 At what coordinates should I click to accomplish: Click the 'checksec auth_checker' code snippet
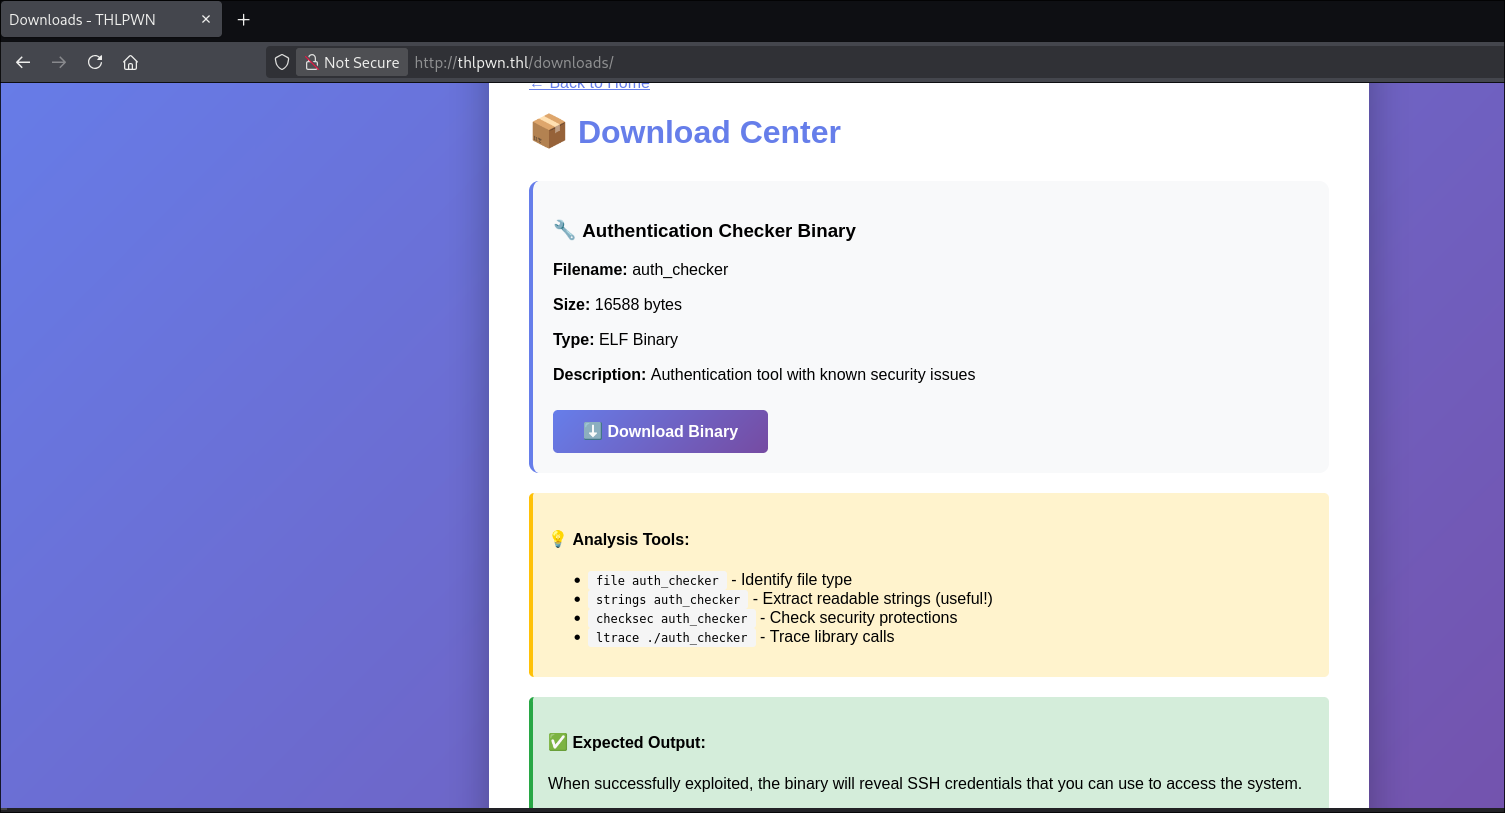click(671, 618)
